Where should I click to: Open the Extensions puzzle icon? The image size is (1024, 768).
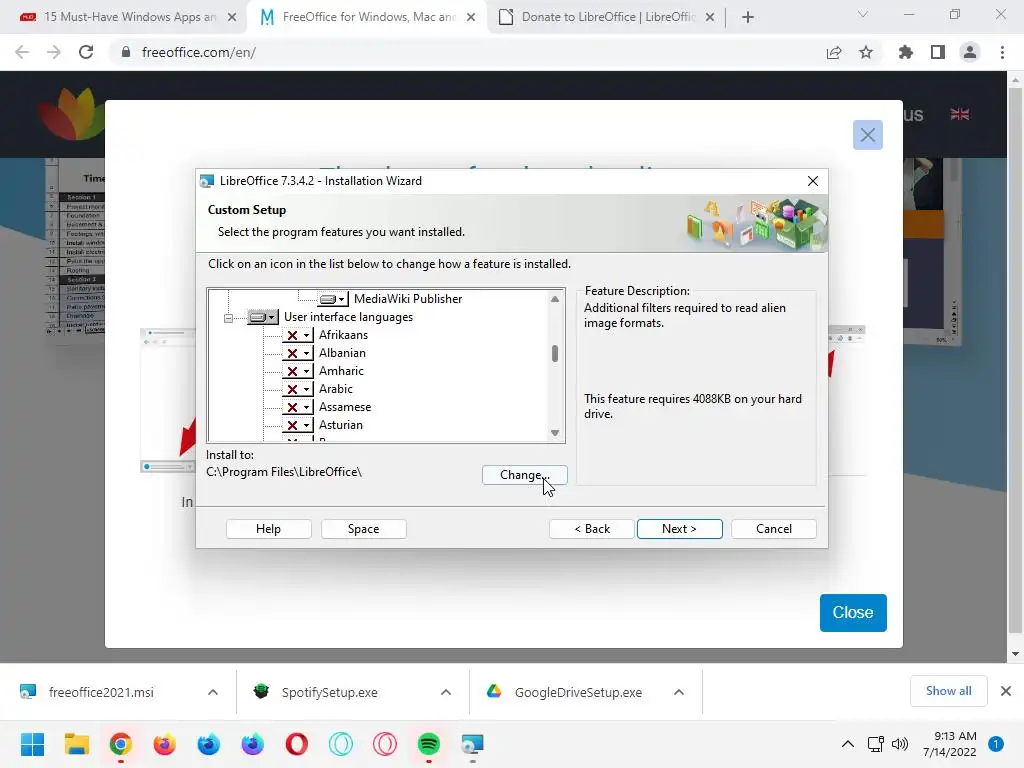click(905, 52)
